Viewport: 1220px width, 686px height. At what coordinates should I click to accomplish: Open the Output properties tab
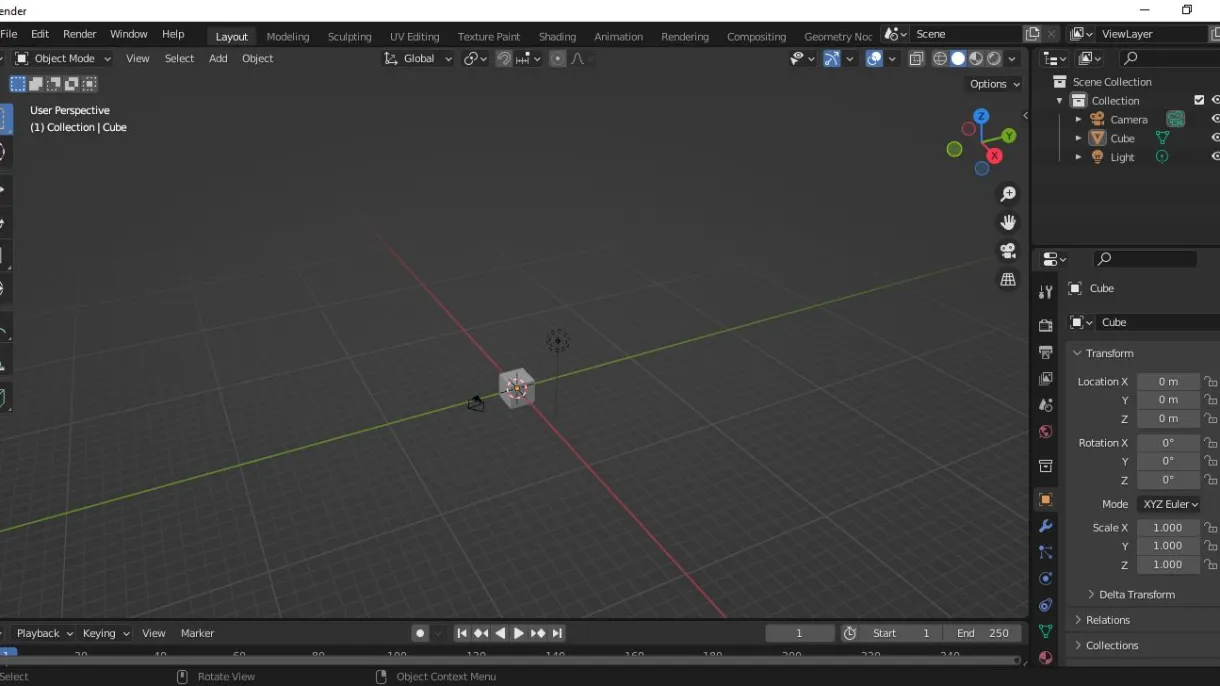pos(1045,352)
